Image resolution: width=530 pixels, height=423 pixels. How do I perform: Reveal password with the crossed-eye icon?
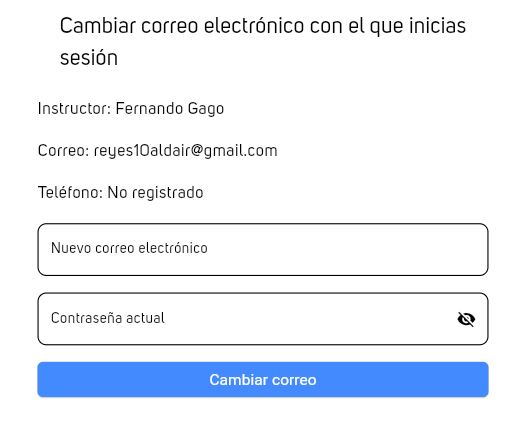[x=466, y=319]
